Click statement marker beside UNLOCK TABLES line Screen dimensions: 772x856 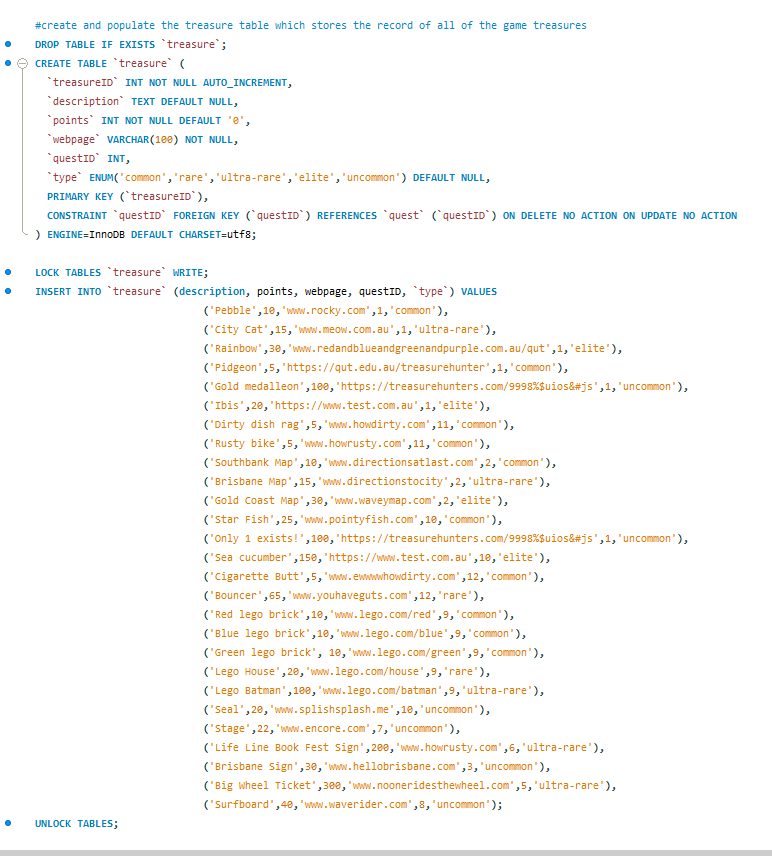[8, 823]
